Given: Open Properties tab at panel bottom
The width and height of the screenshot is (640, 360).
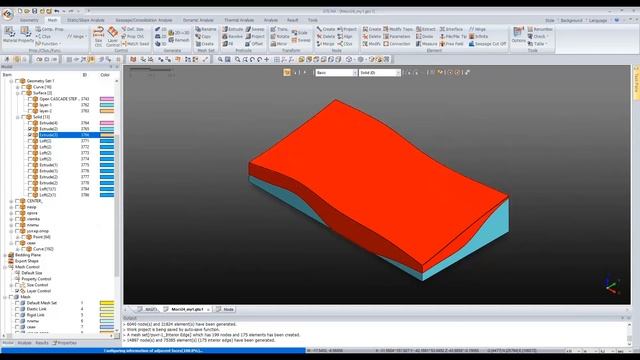Looking at the screenshot, I should pos(64,343).
